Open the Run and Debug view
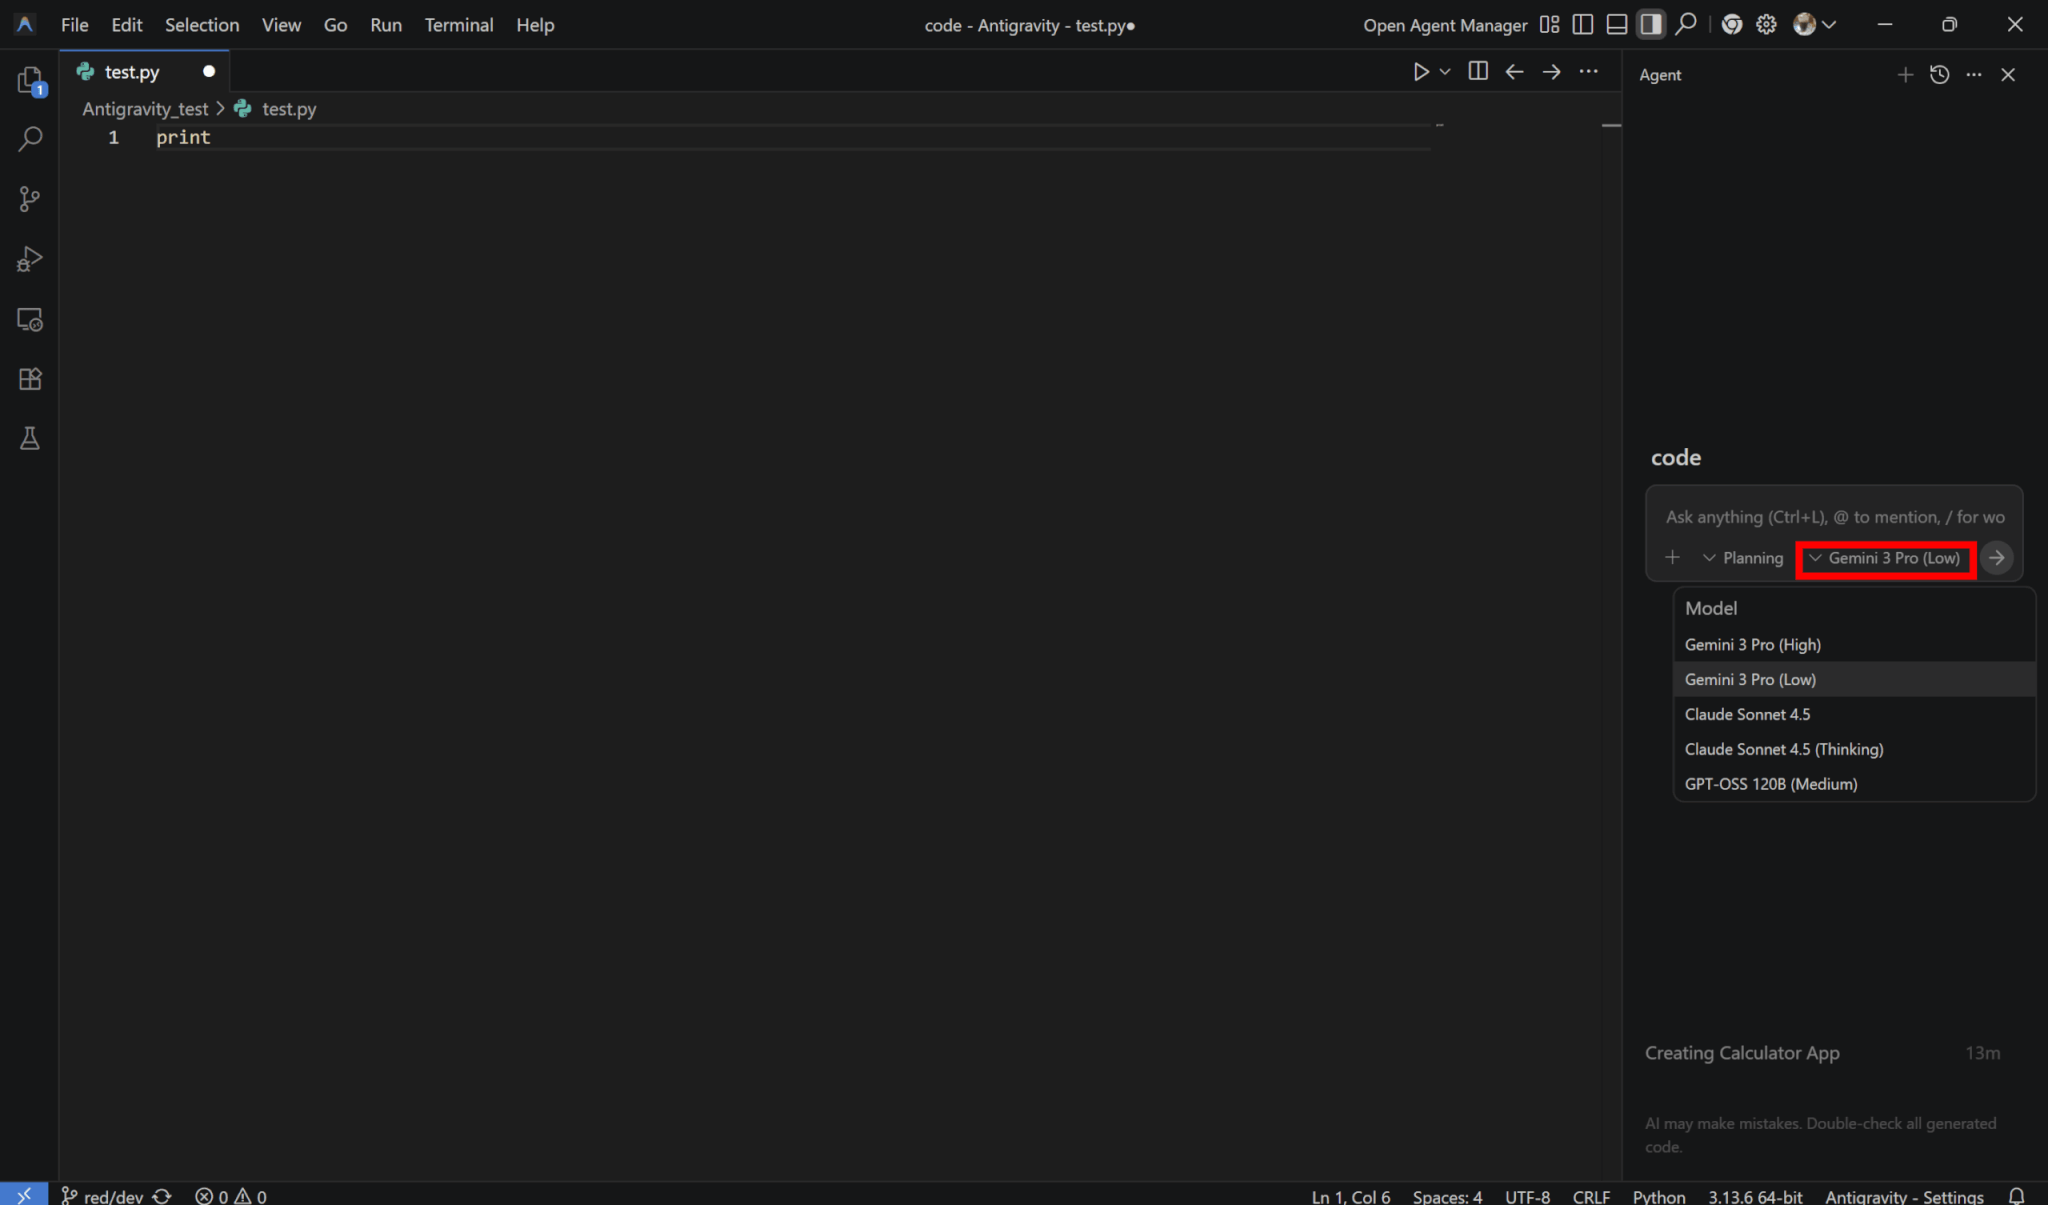The width and height of the screenshot is (2048, 1205). (x=30, y=259)
